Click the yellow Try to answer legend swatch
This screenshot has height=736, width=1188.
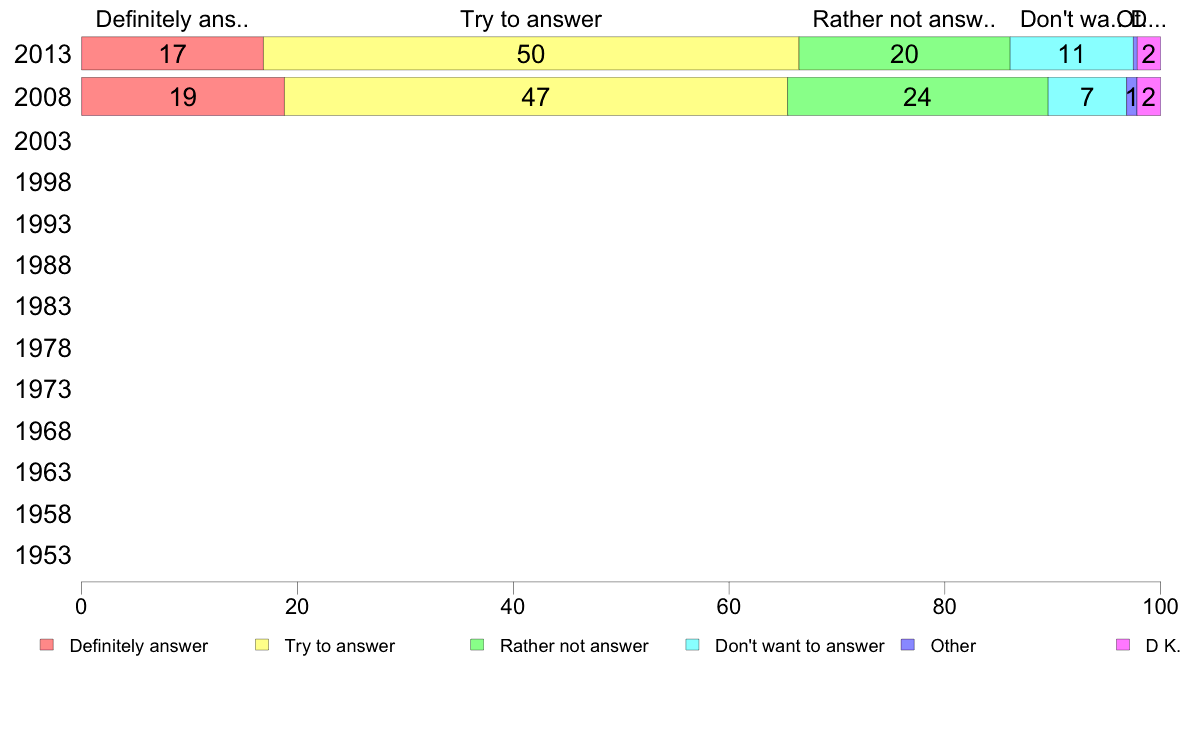pyautogui.click(x=262, y=645)
